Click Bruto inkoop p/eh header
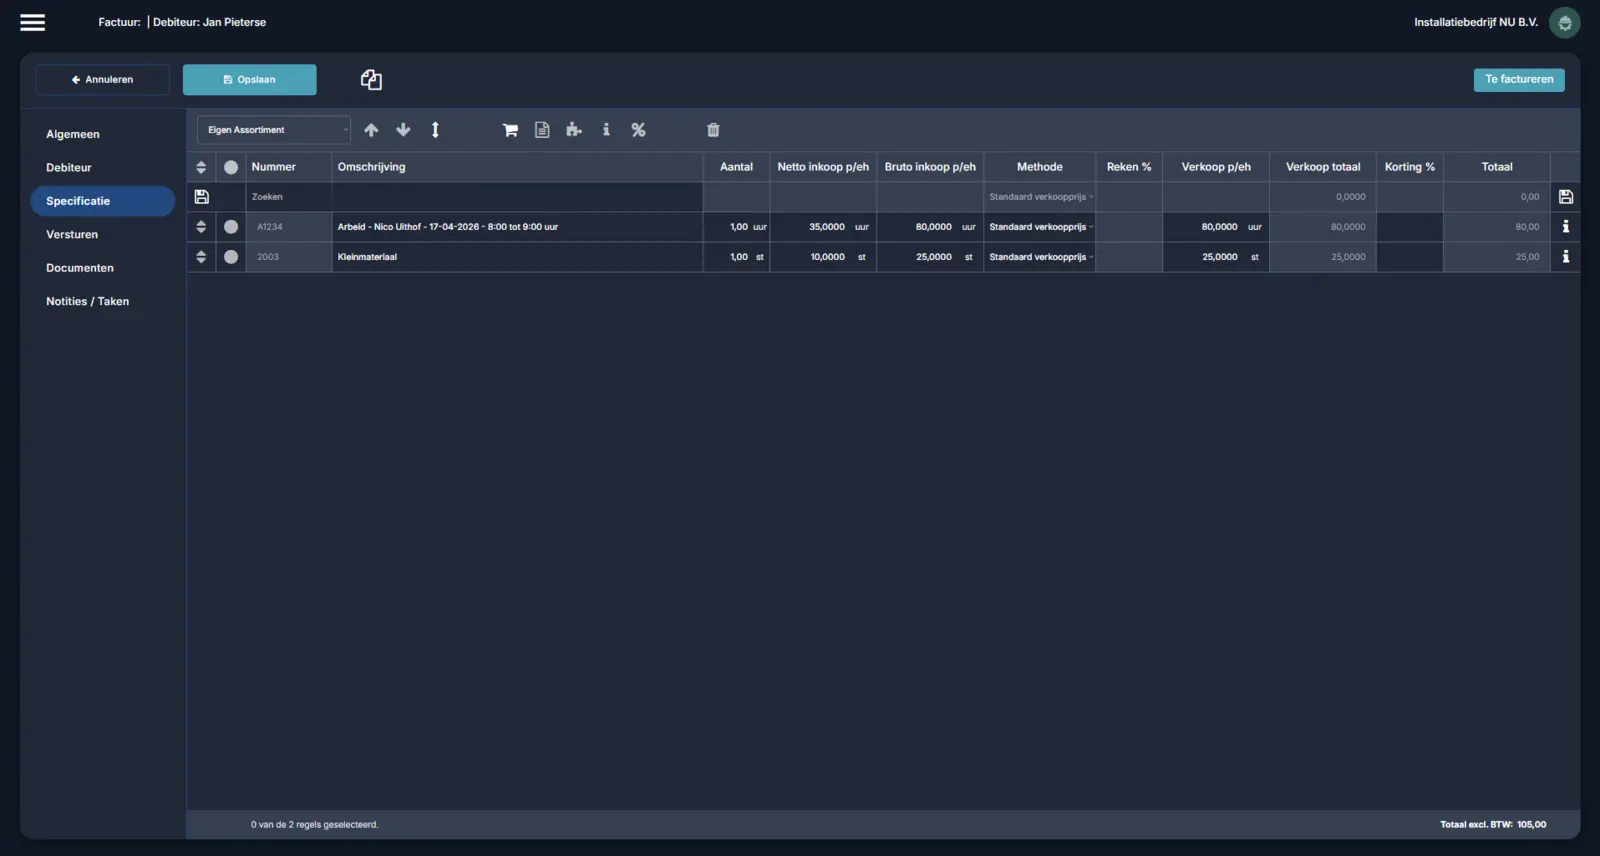 930,167
